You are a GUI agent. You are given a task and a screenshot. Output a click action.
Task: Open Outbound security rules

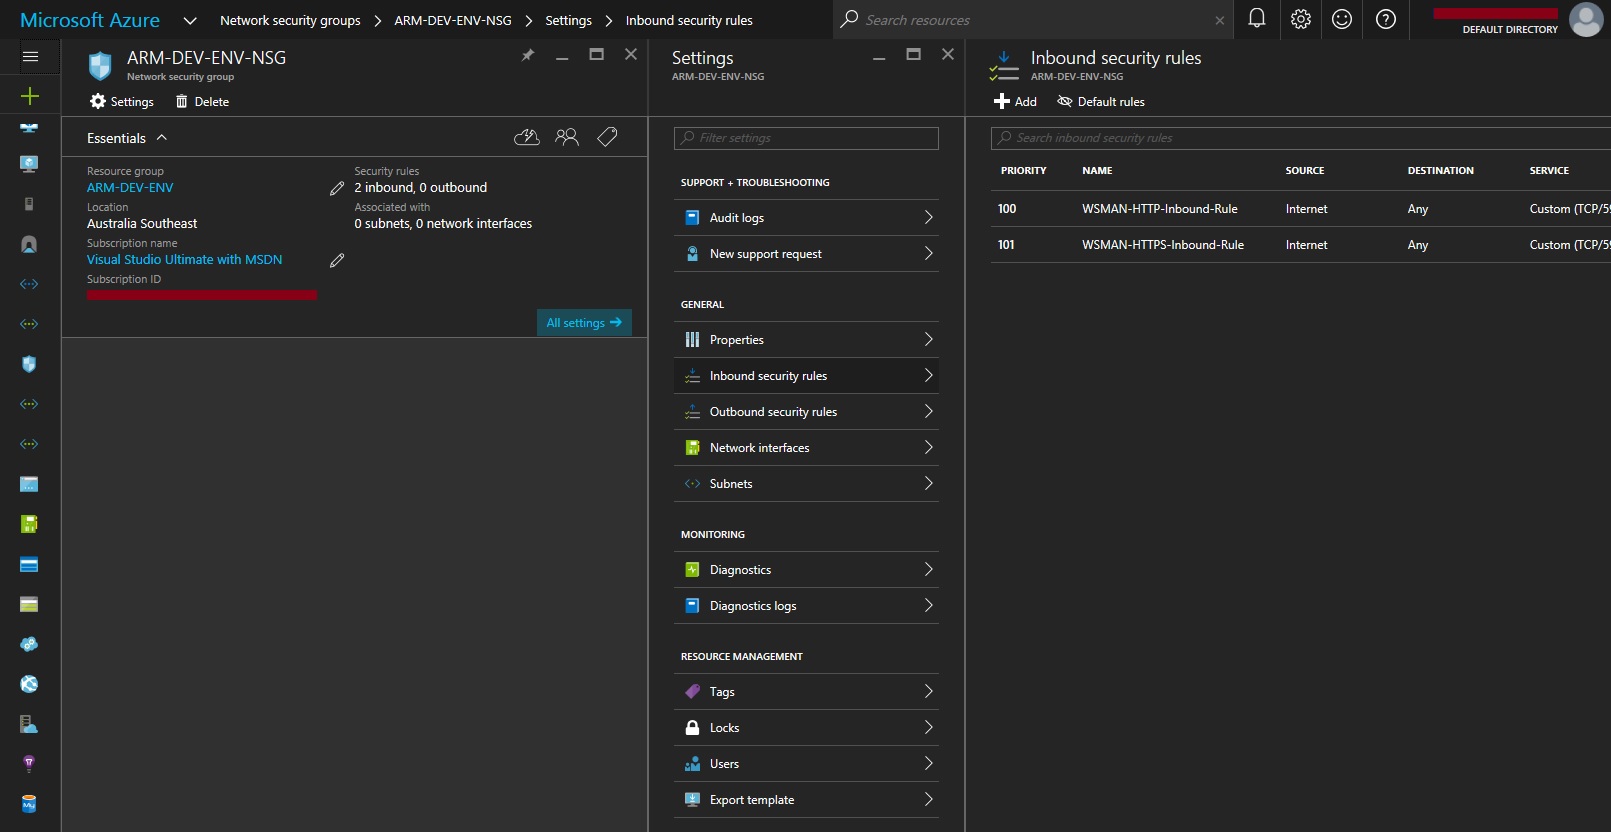click(x=806, y=412)
